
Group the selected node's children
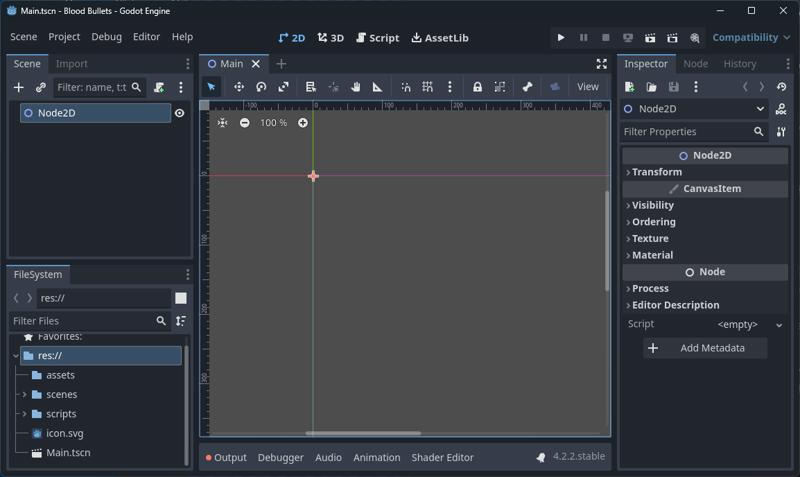(x=499, y=87)
